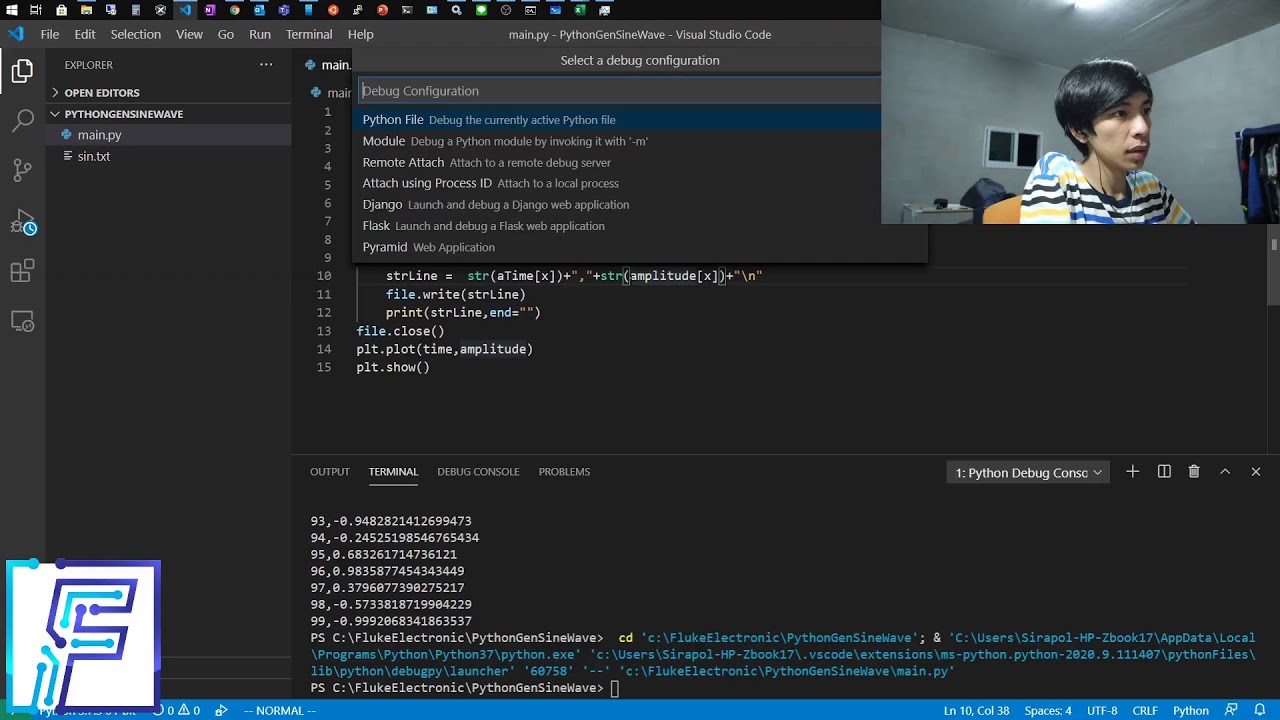Image resolution: width=1280 pixels, height=720 pixels.
Task: Open Run menu
Action: (x=260, y=34)
